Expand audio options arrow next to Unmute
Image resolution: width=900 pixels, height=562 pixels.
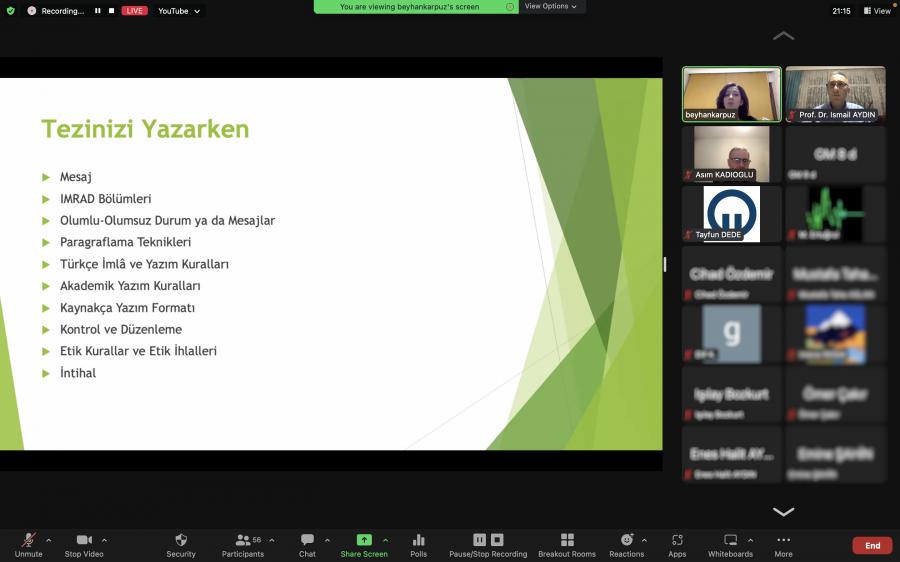pyautogui.click(x=48, y=540)
